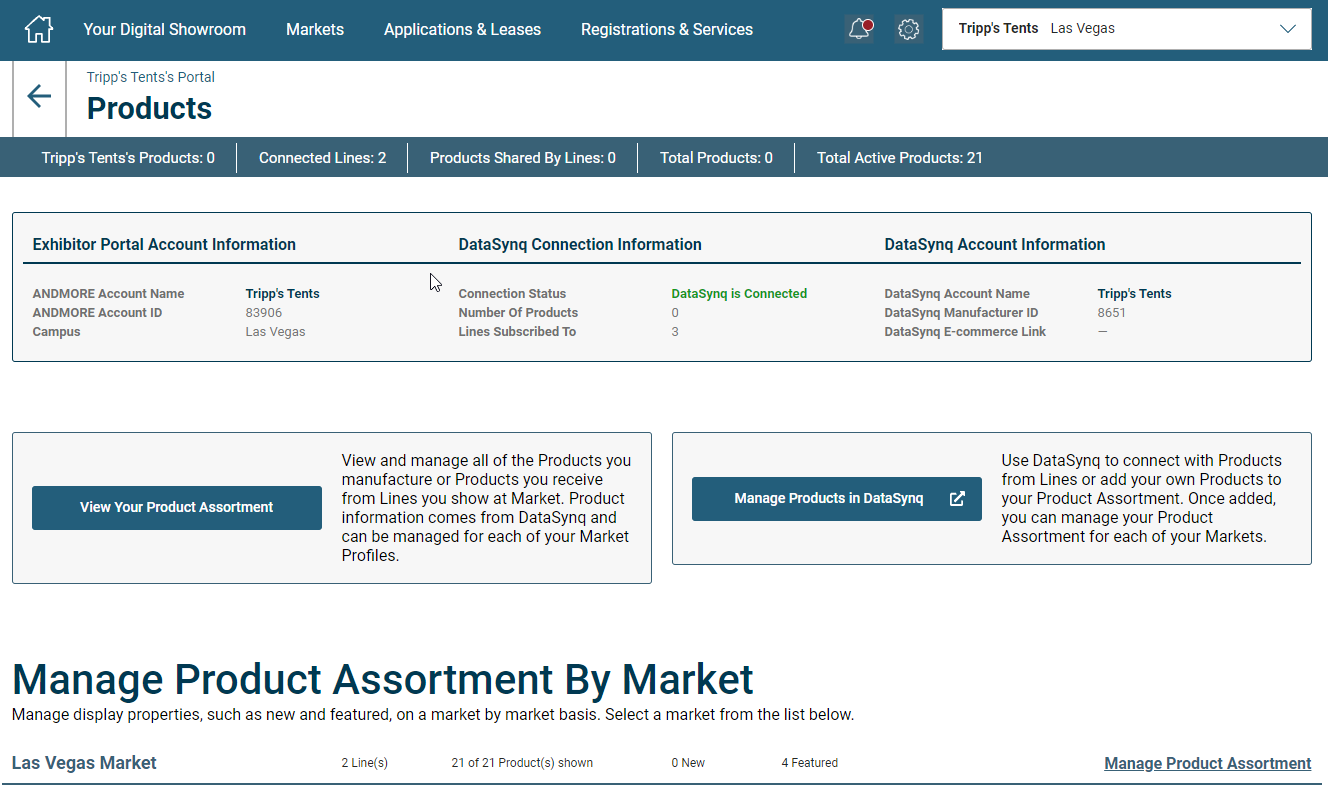The height and width of the screenshot is (805, 1328).
Task: Go to the home page icon
Action: [39, 29]
